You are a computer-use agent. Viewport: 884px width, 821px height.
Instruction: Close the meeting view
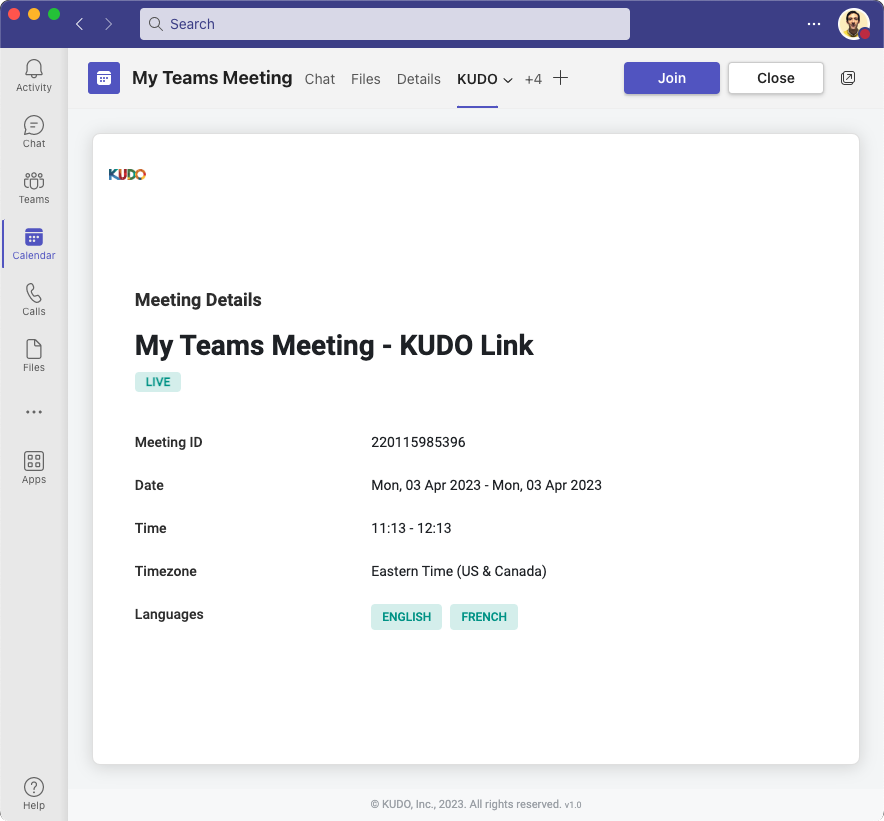[775, 78]
